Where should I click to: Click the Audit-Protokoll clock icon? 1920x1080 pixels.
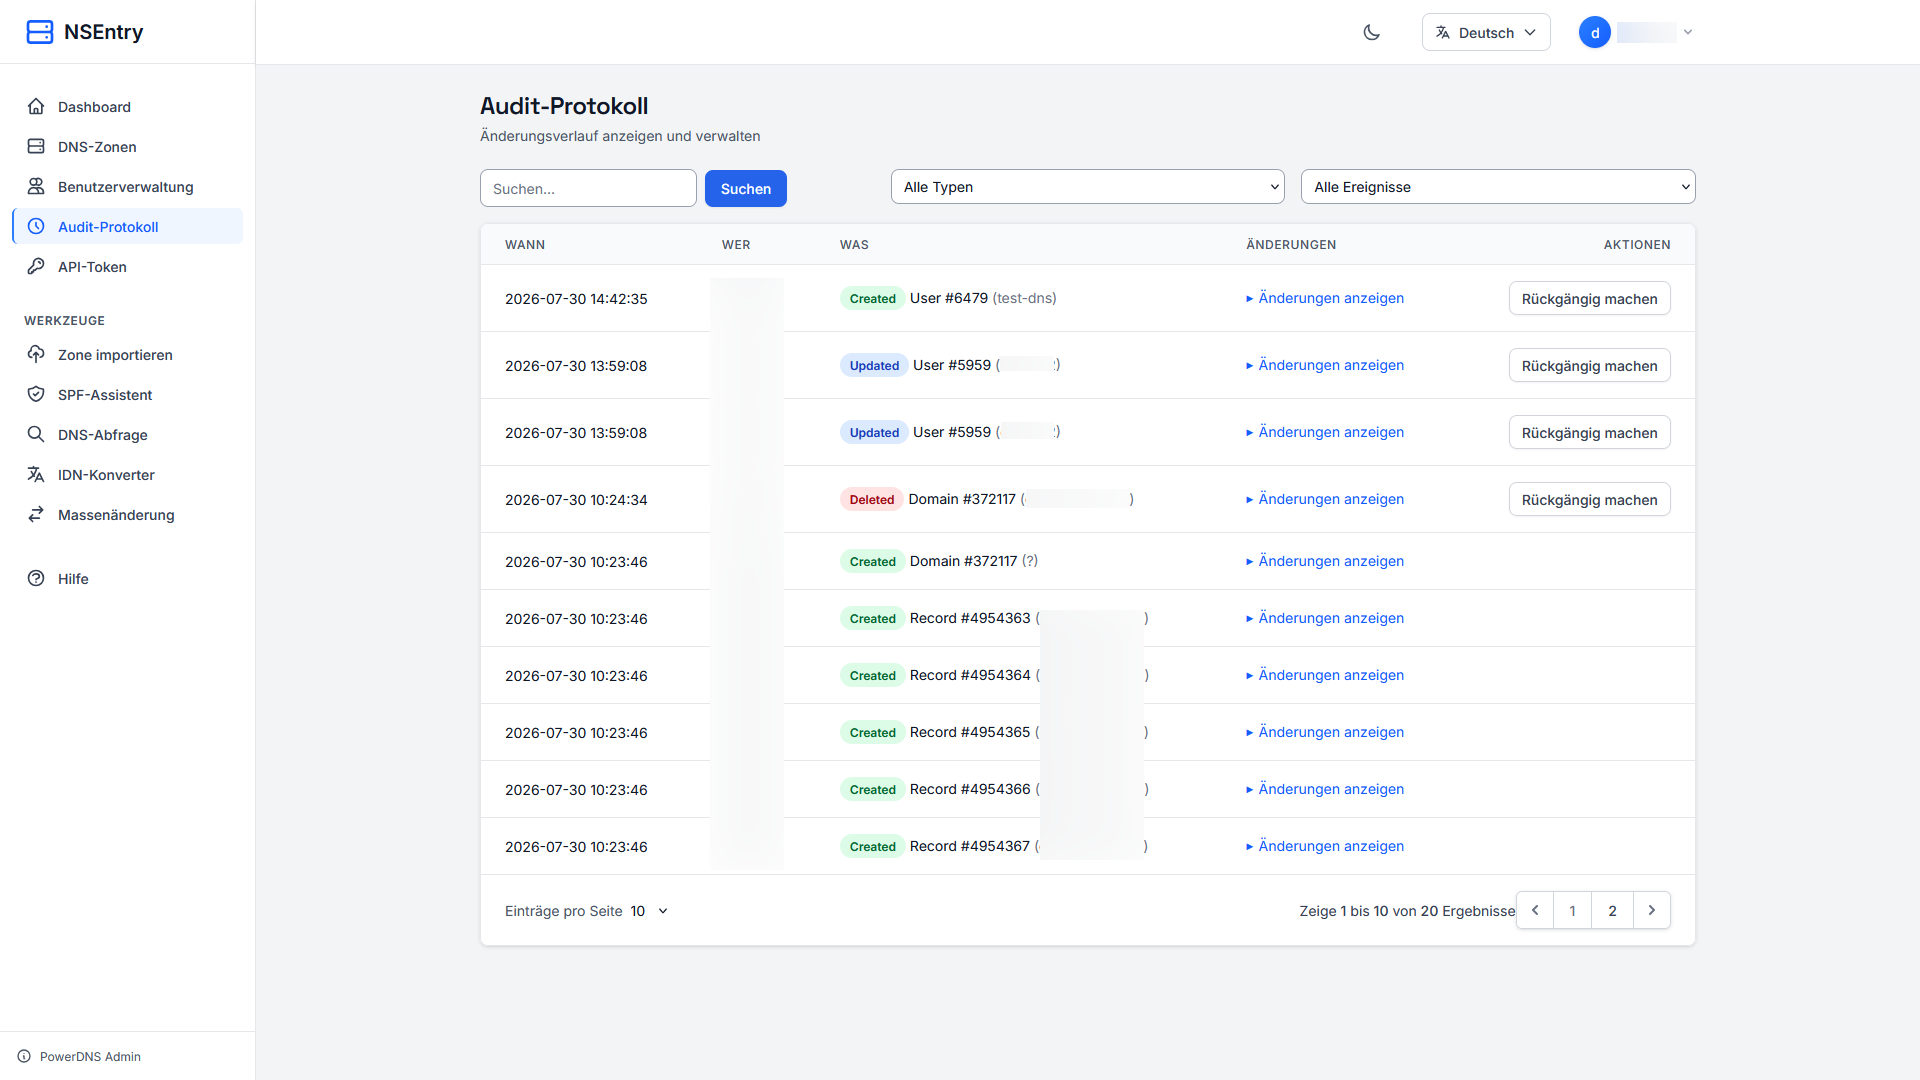point(36,226)
